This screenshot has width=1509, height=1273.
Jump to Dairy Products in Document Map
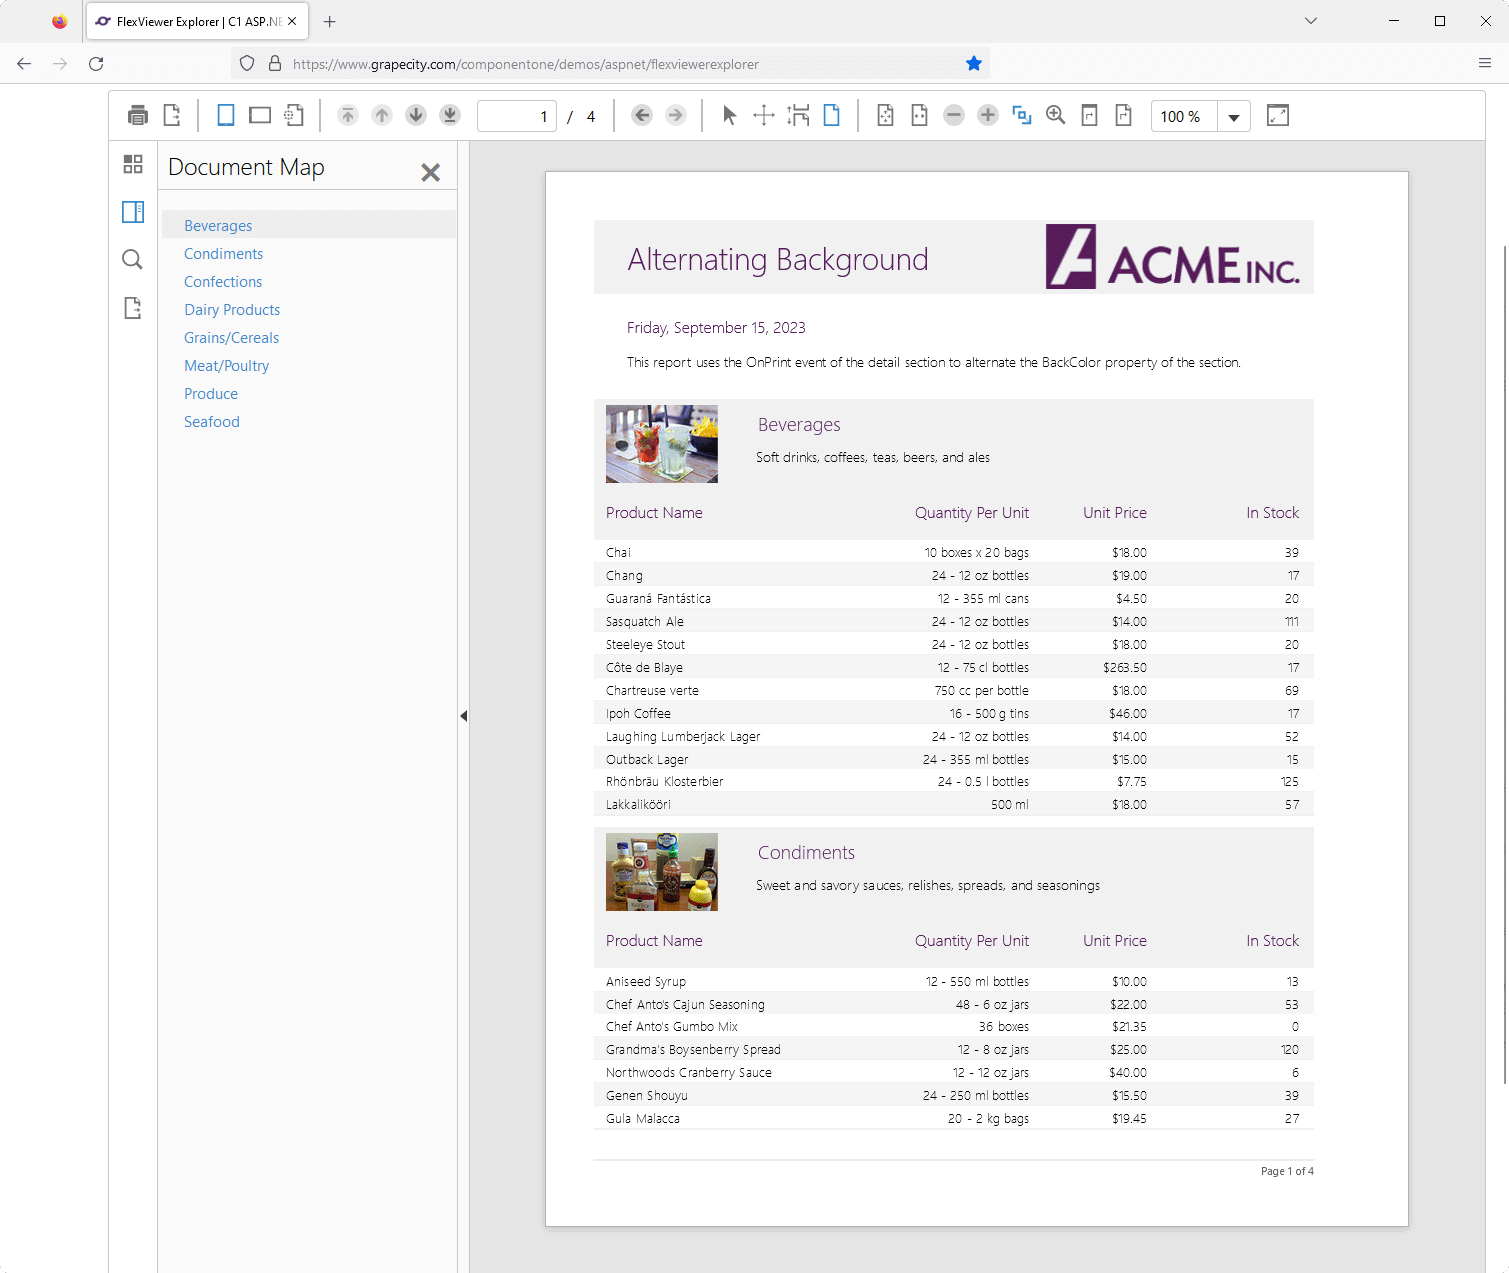[232, 310]
